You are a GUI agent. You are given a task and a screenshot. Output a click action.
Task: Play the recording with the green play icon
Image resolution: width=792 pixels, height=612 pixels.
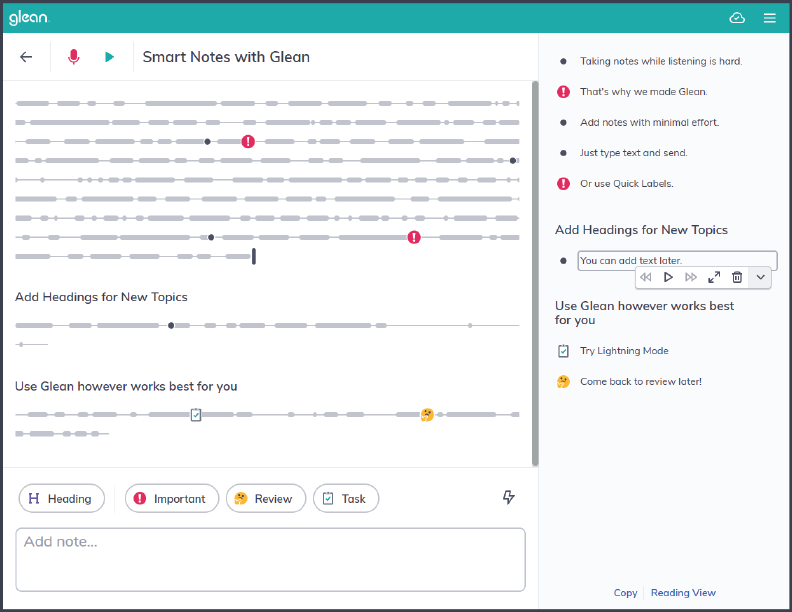(x=109, y=57)
